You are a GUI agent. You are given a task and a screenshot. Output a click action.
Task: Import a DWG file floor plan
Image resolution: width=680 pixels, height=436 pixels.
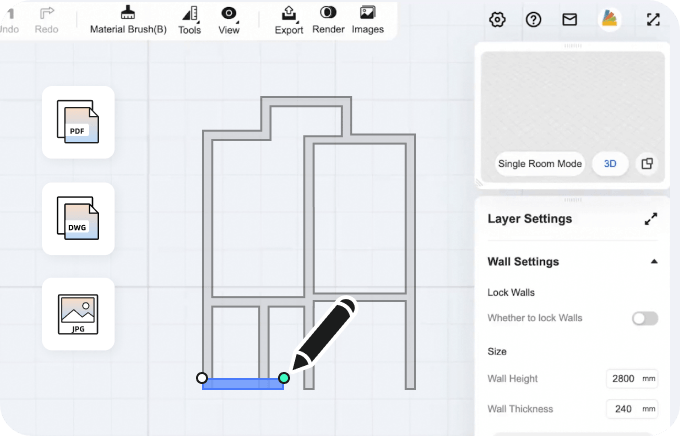click(78, 219)
